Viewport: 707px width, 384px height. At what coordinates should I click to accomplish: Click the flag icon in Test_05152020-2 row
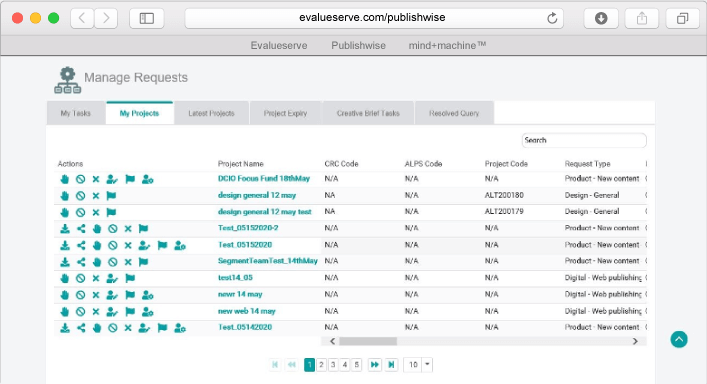tap(143, 229)
